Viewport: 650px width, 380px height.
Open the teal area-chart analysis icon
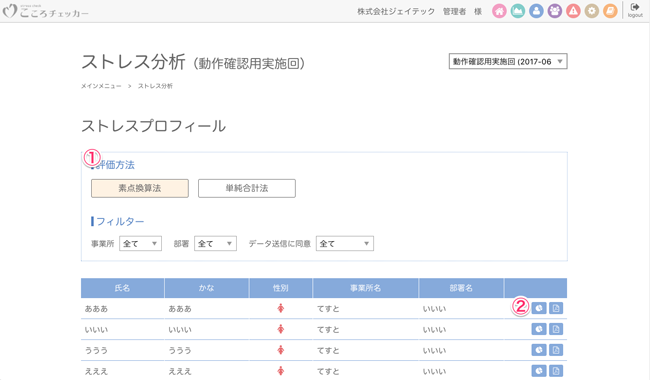pos(517,11)
